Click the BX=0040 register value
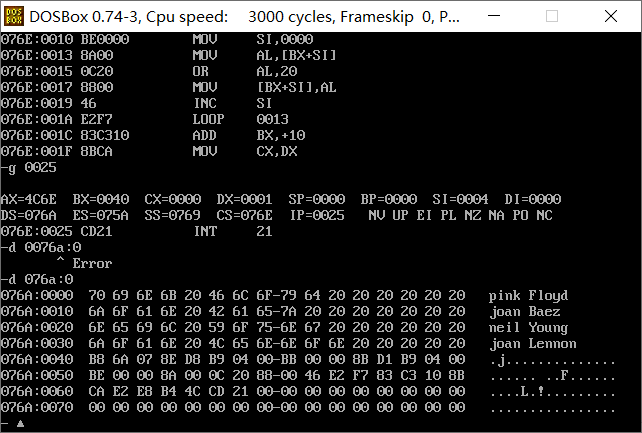The image size is (642, 433). 101,199
